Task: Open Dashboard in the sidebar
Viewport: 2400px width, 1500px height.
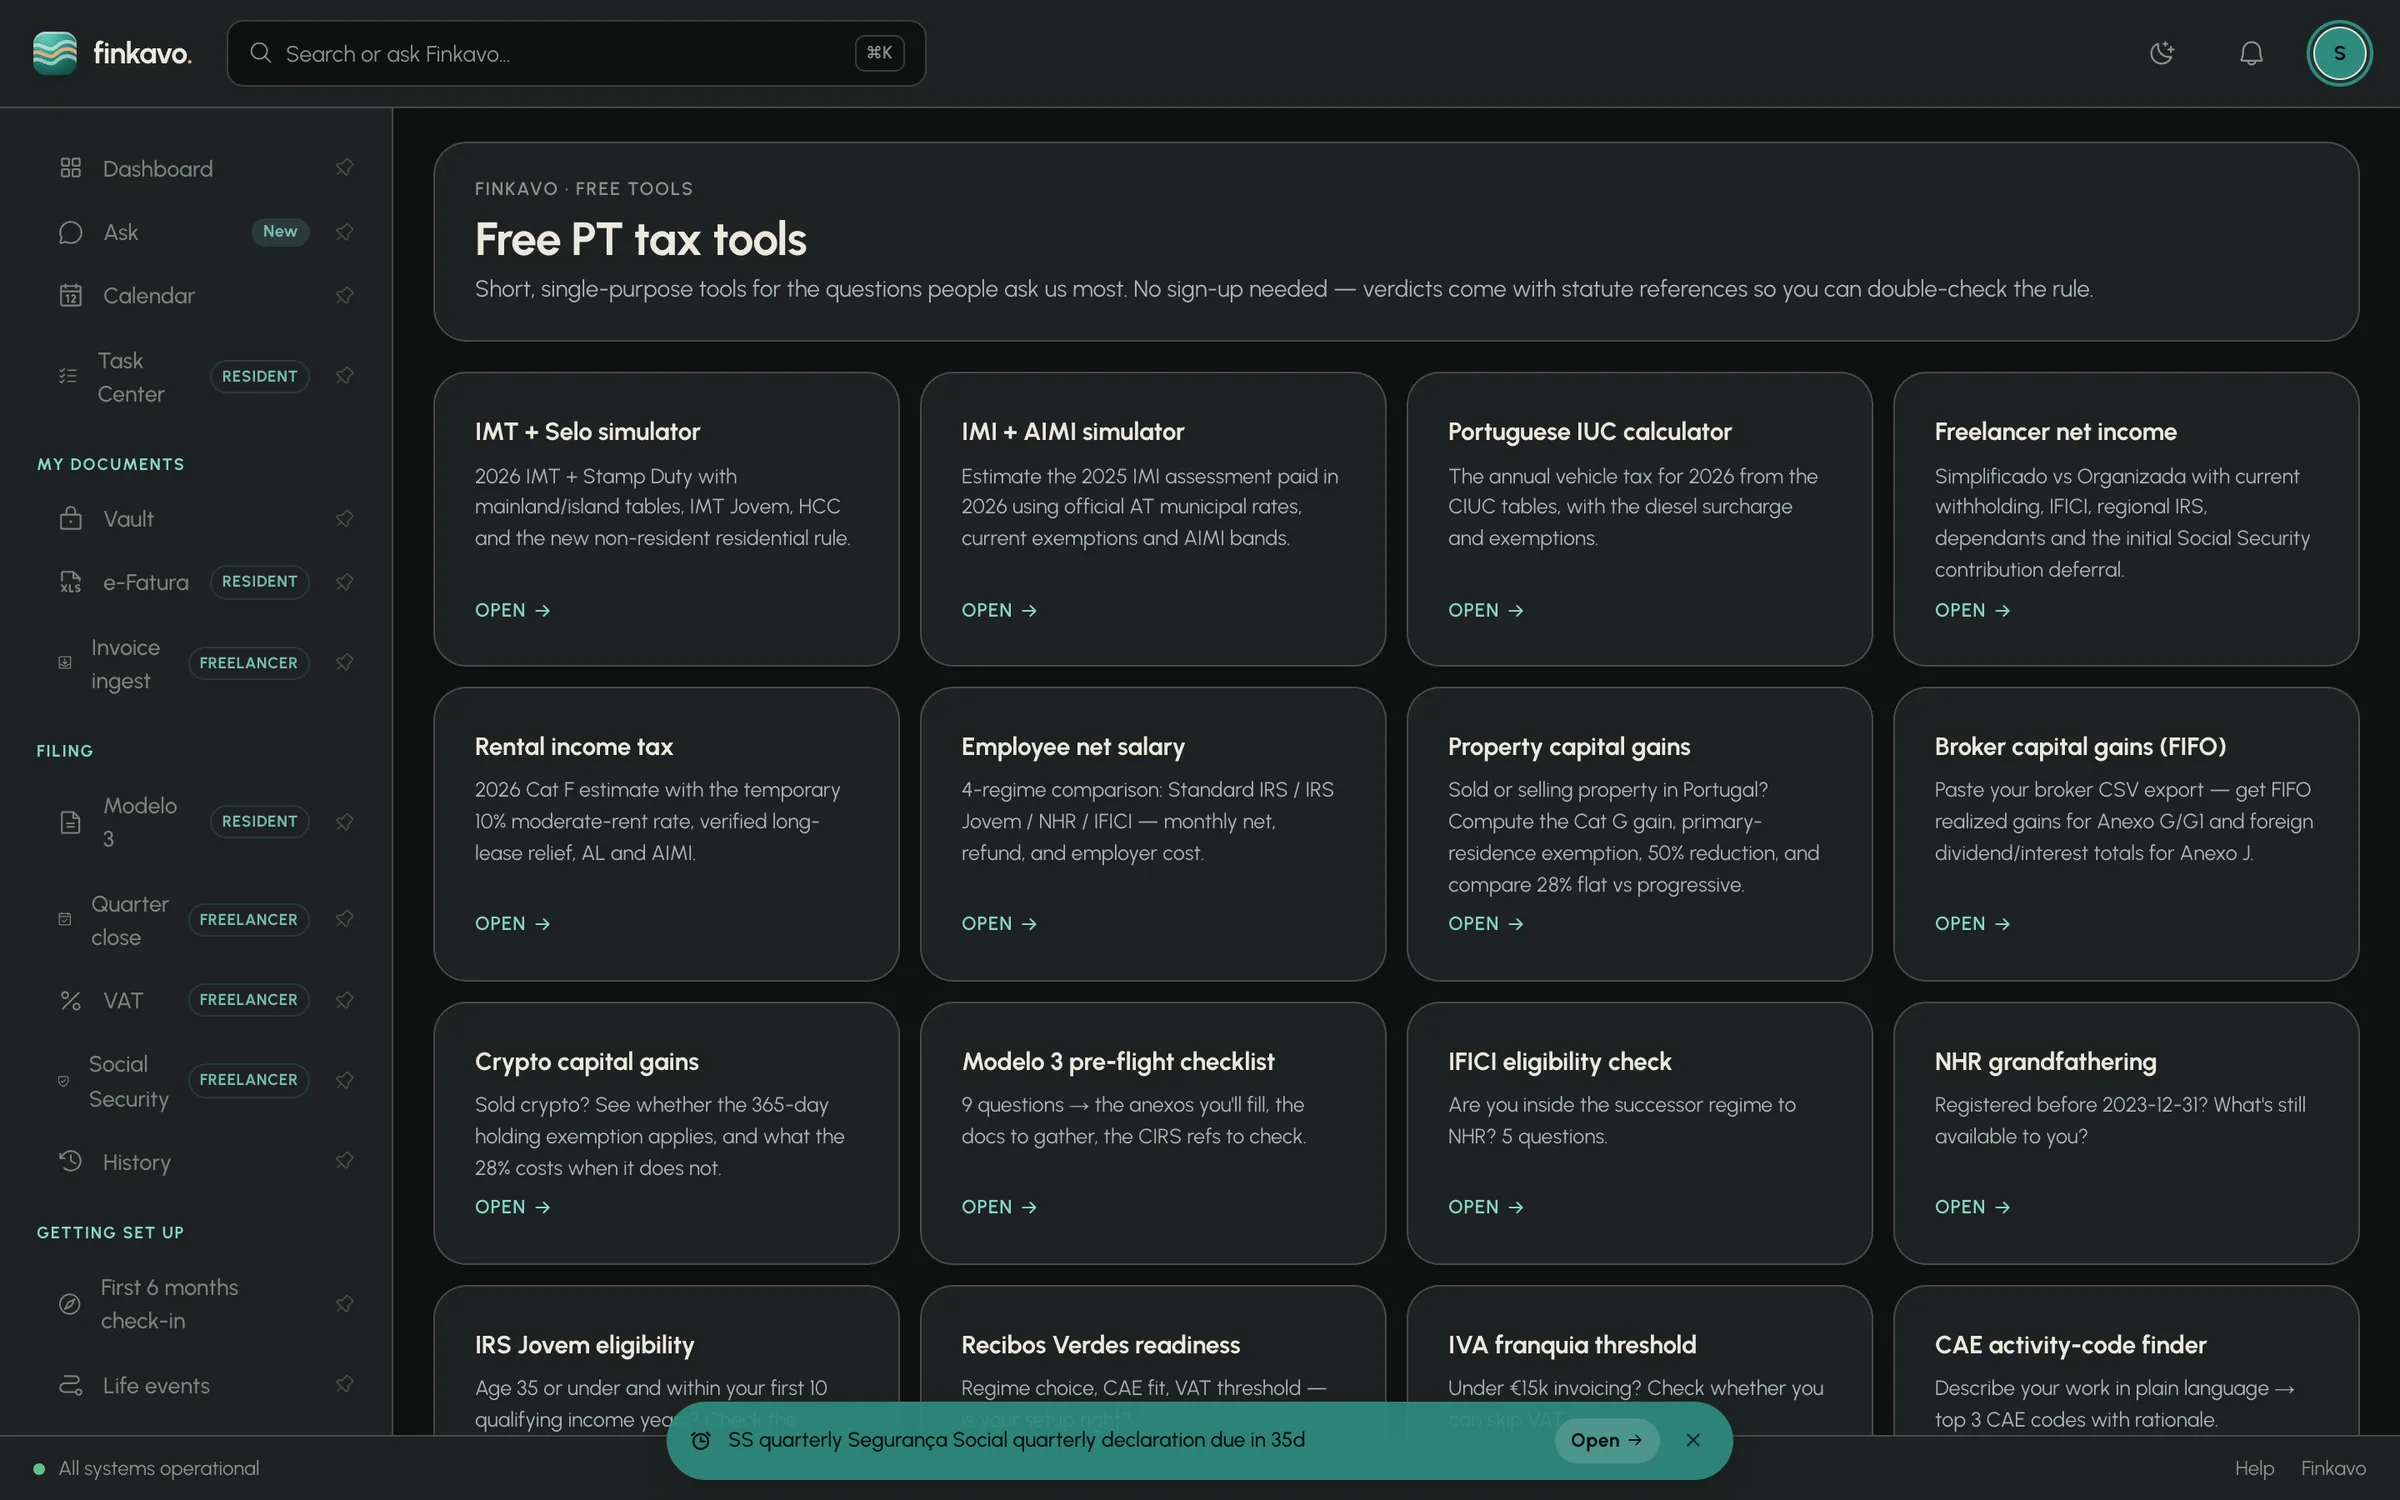Action: point(157,168)
